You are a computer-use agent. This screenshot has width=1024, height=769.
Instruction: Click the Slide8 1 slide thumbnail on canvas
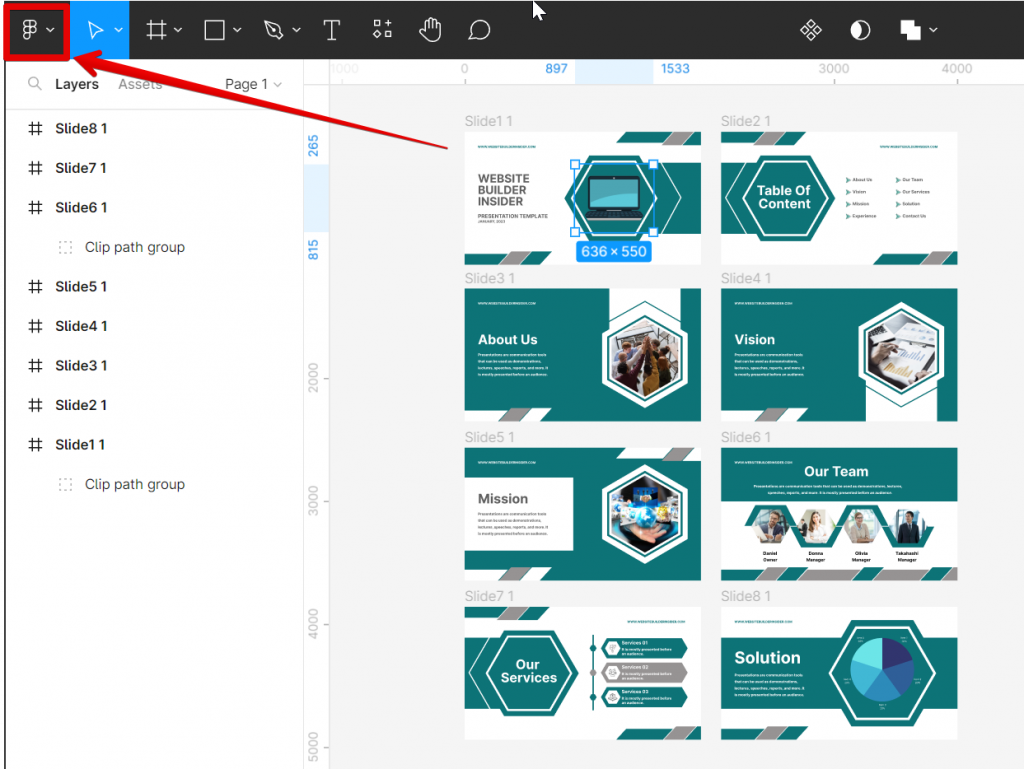tap(838, 672)
